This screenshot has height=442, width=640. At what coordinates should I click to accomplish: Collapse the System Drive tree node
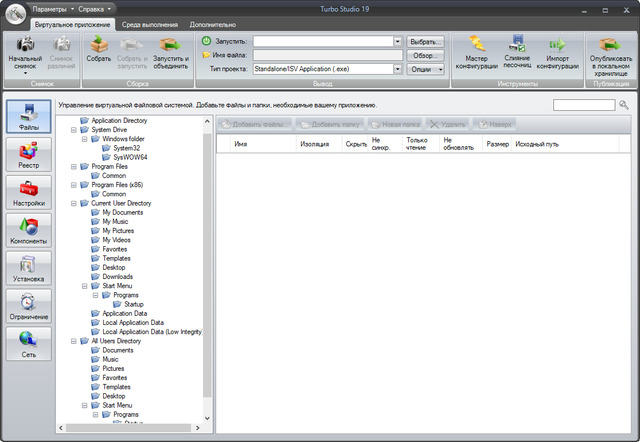73,130
